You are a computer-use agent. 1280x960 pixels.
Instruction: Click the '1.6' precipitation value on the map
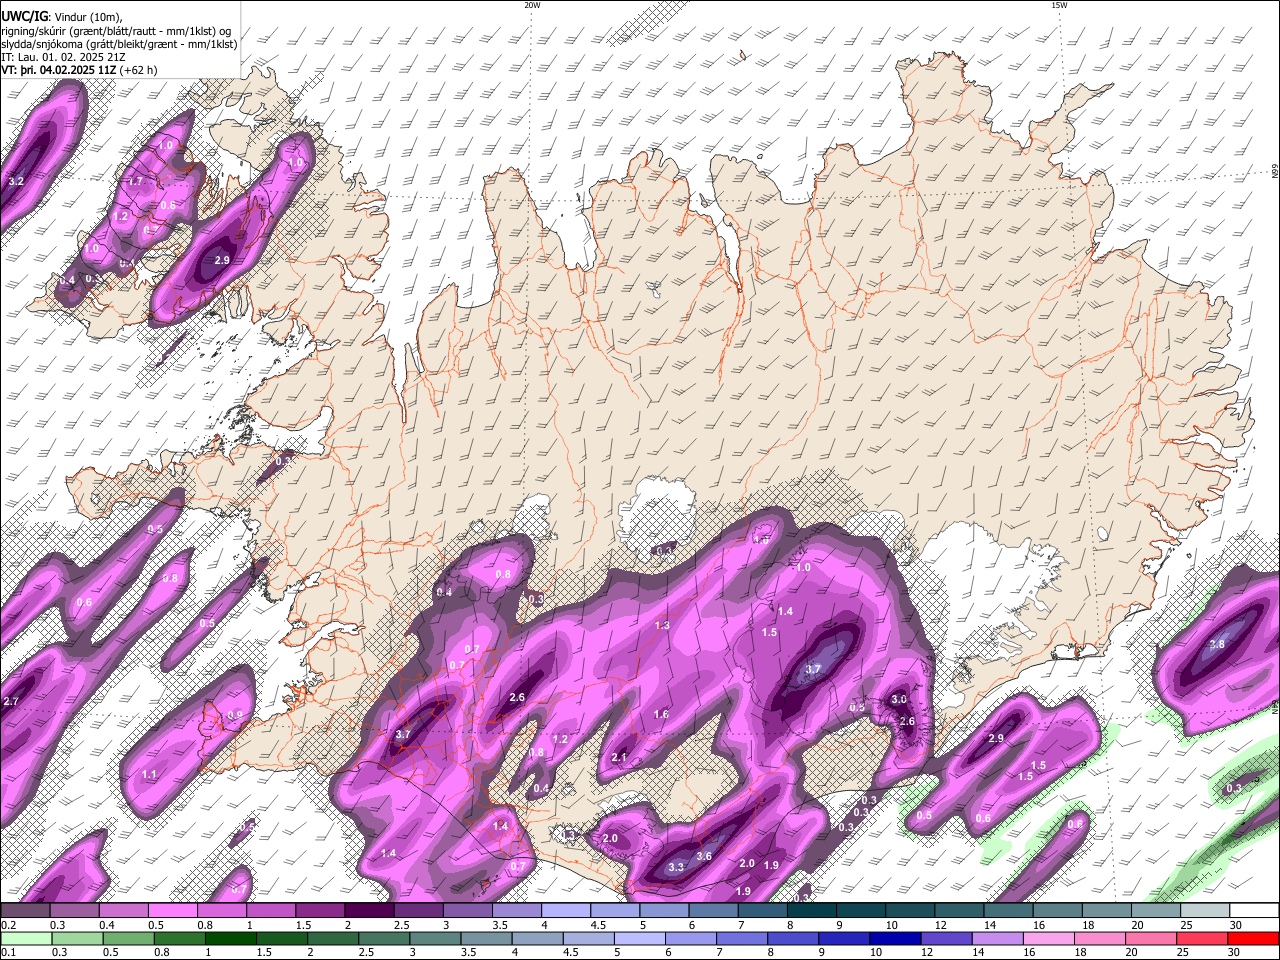point(661,715)
